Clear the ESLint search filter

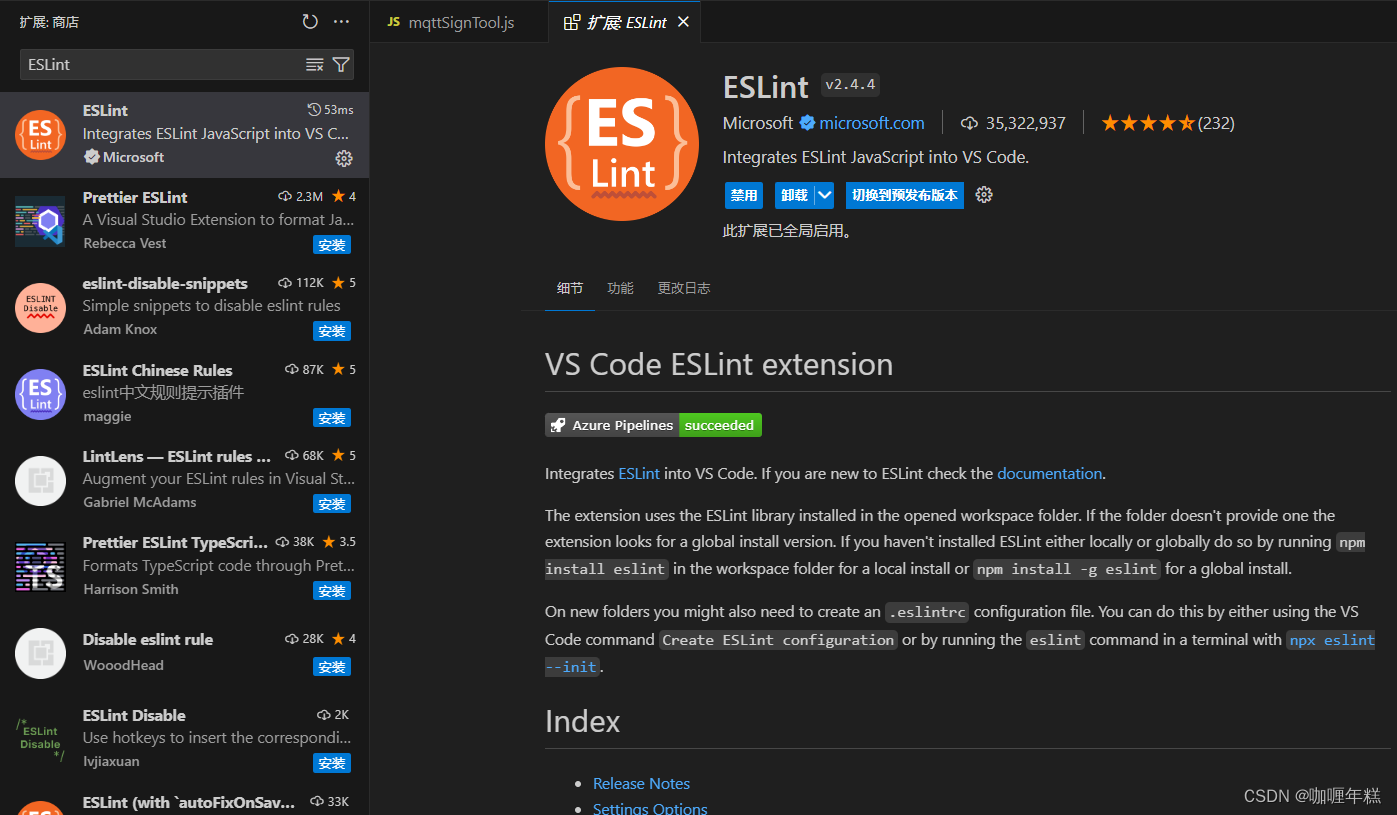316,64
